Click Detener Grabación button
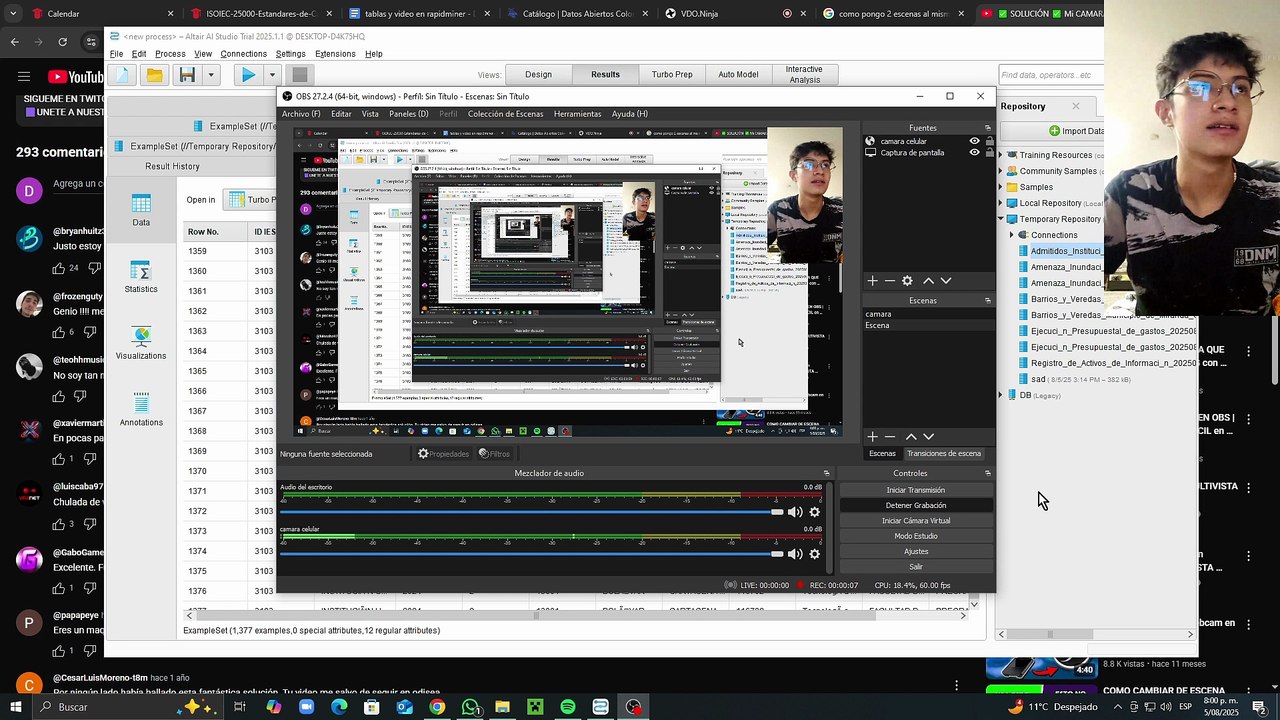Image resolution: width=1280 pixels, height=720 pixels. (x=915, y=505)
